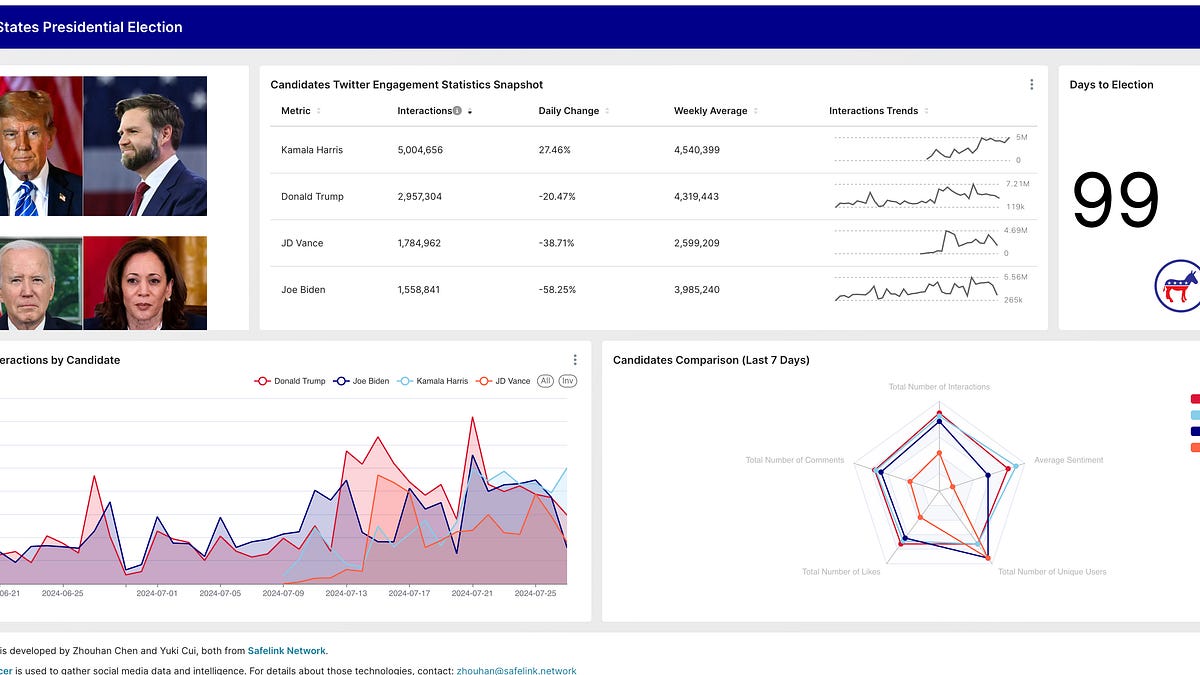Click the info icon beside the Interactions header
Screen dimensions: 1200x675
457,111
